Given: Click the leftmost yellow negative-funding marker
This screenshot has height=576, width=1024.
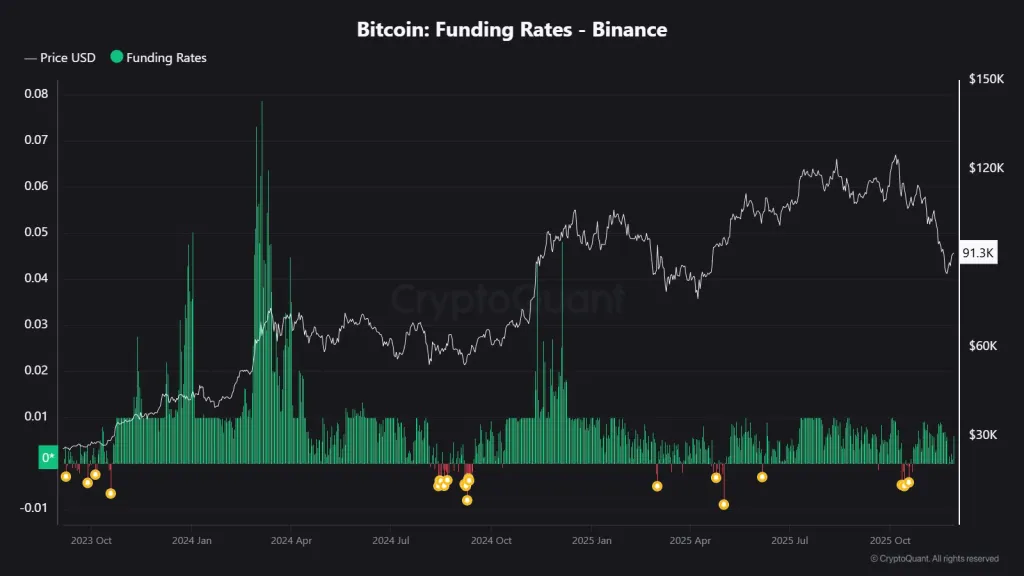Looking at the screenshot, I should click(x=66, y=476).
